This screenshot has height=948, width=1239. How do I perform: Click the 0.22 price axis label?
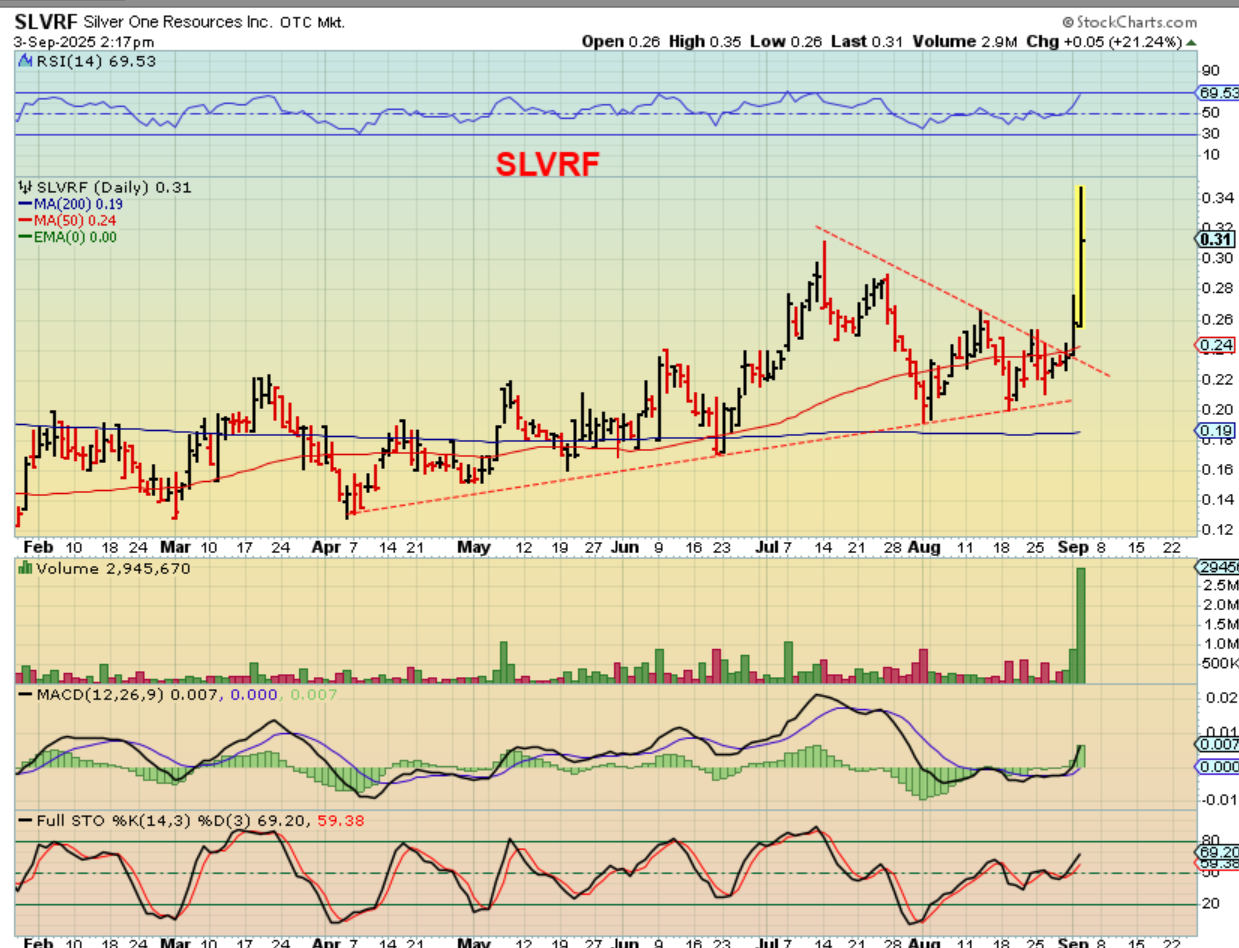(1216, 378)
